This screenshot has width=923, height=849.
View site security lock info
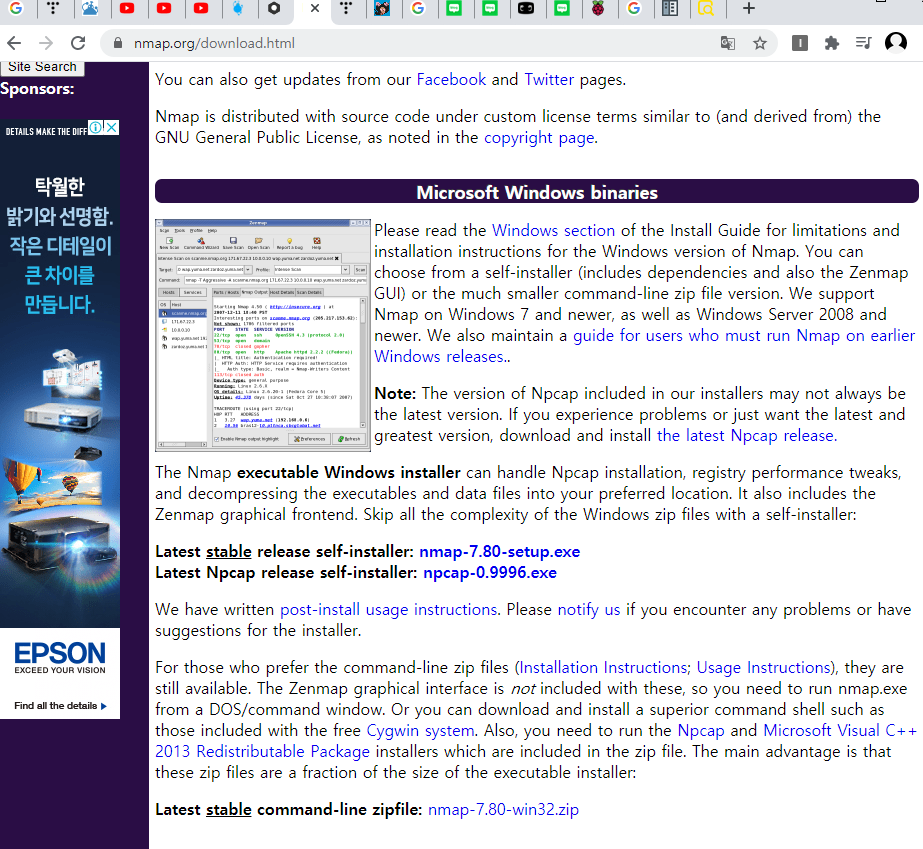coord(118,43)
